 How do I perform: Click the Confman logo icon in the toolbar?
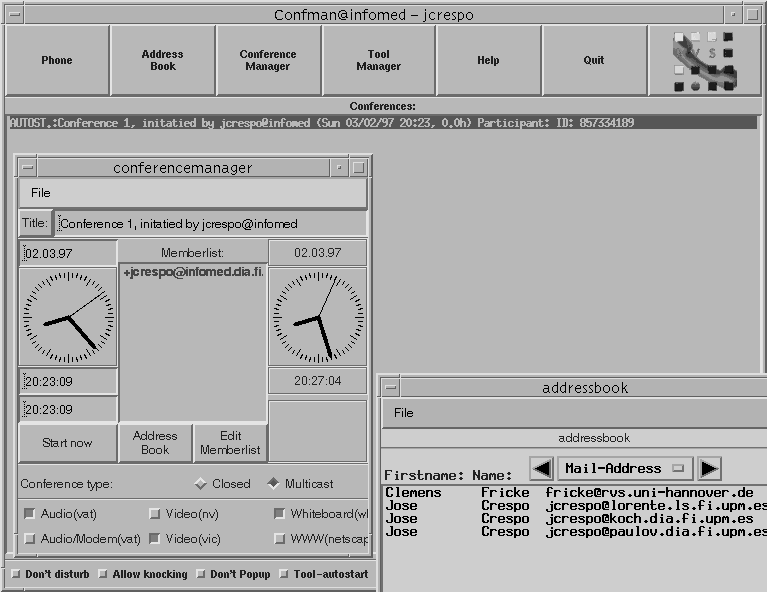pos(705,61)
